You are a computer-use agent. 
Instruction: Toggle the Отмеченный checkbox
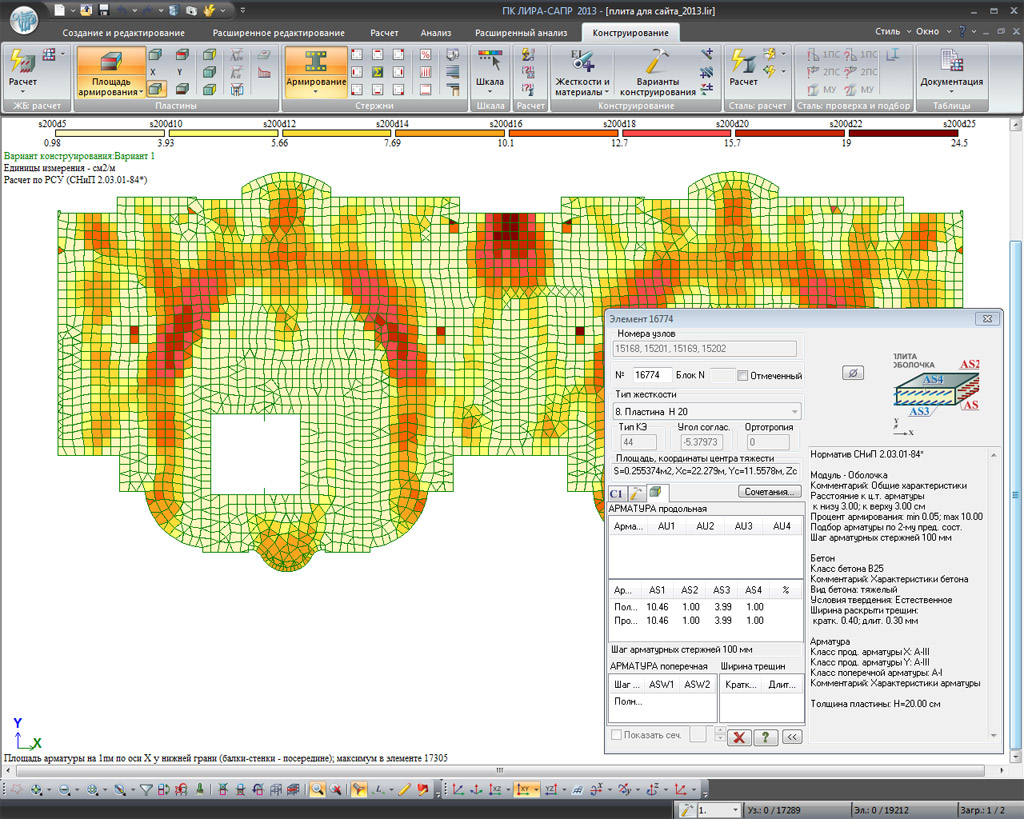(x=742, y=376)
